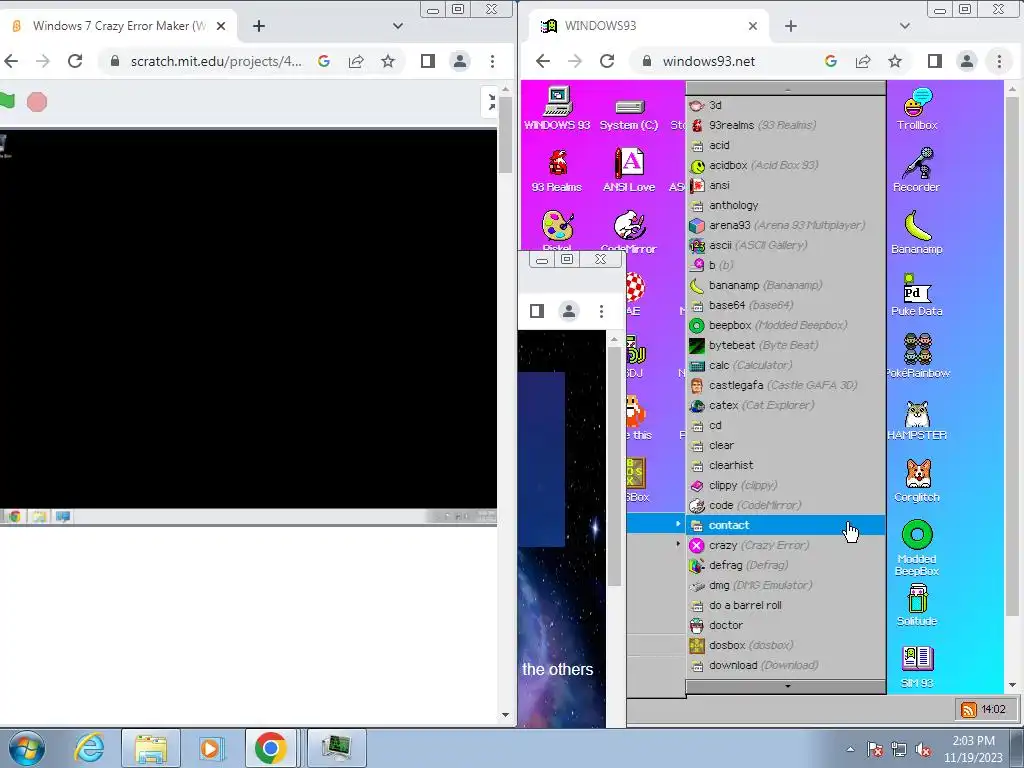Open profile icon in the Scratch browser window
This screenshot has height=768, width=1024.
click(460, 61)
